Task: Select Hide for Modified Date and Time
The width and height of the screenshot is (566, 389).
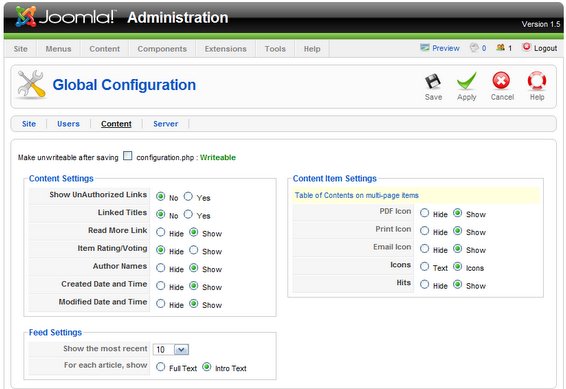Action: click(x=161, y=303)
